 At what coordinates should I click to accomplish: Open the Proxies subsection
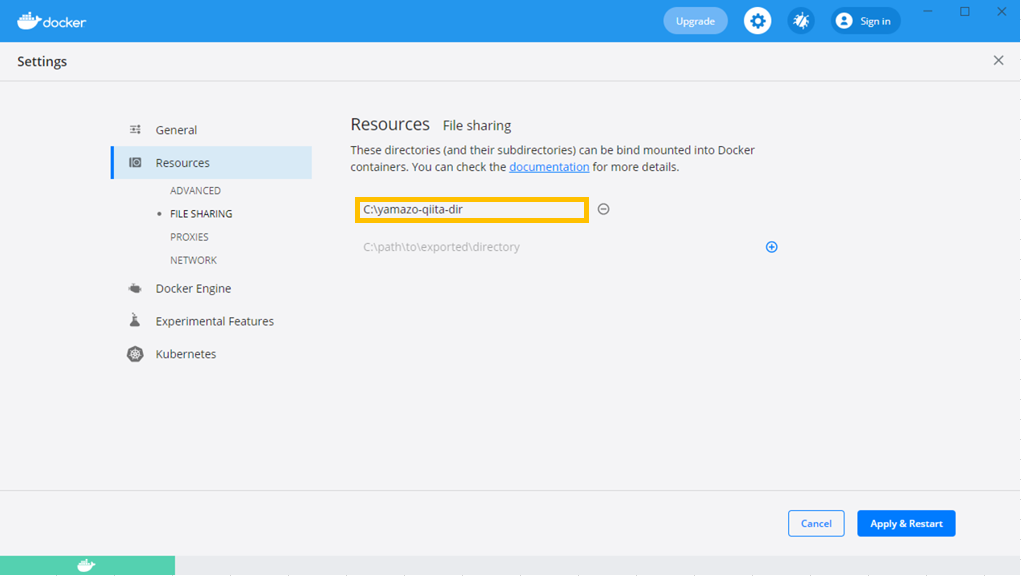189,237
